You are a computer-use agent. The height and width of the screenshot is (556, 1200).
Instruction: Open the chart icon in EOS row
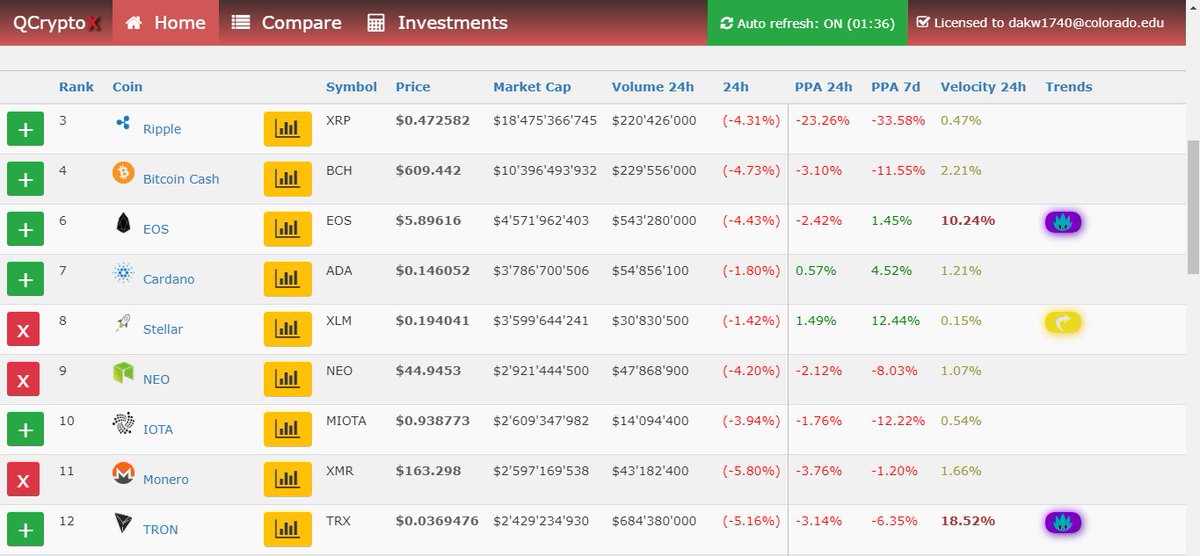(x=286, y=229)
